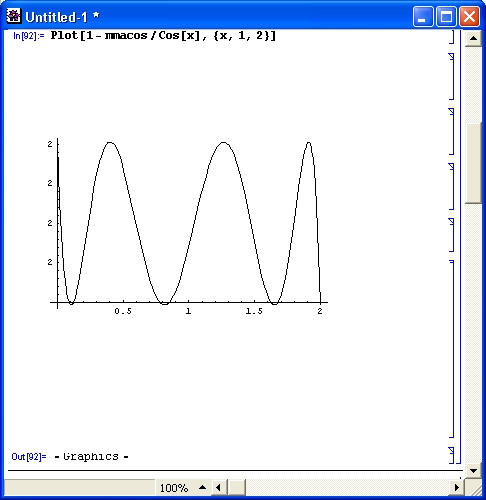Click the Plot input expression text
486x500 pixels.
(x=163, y=35)
